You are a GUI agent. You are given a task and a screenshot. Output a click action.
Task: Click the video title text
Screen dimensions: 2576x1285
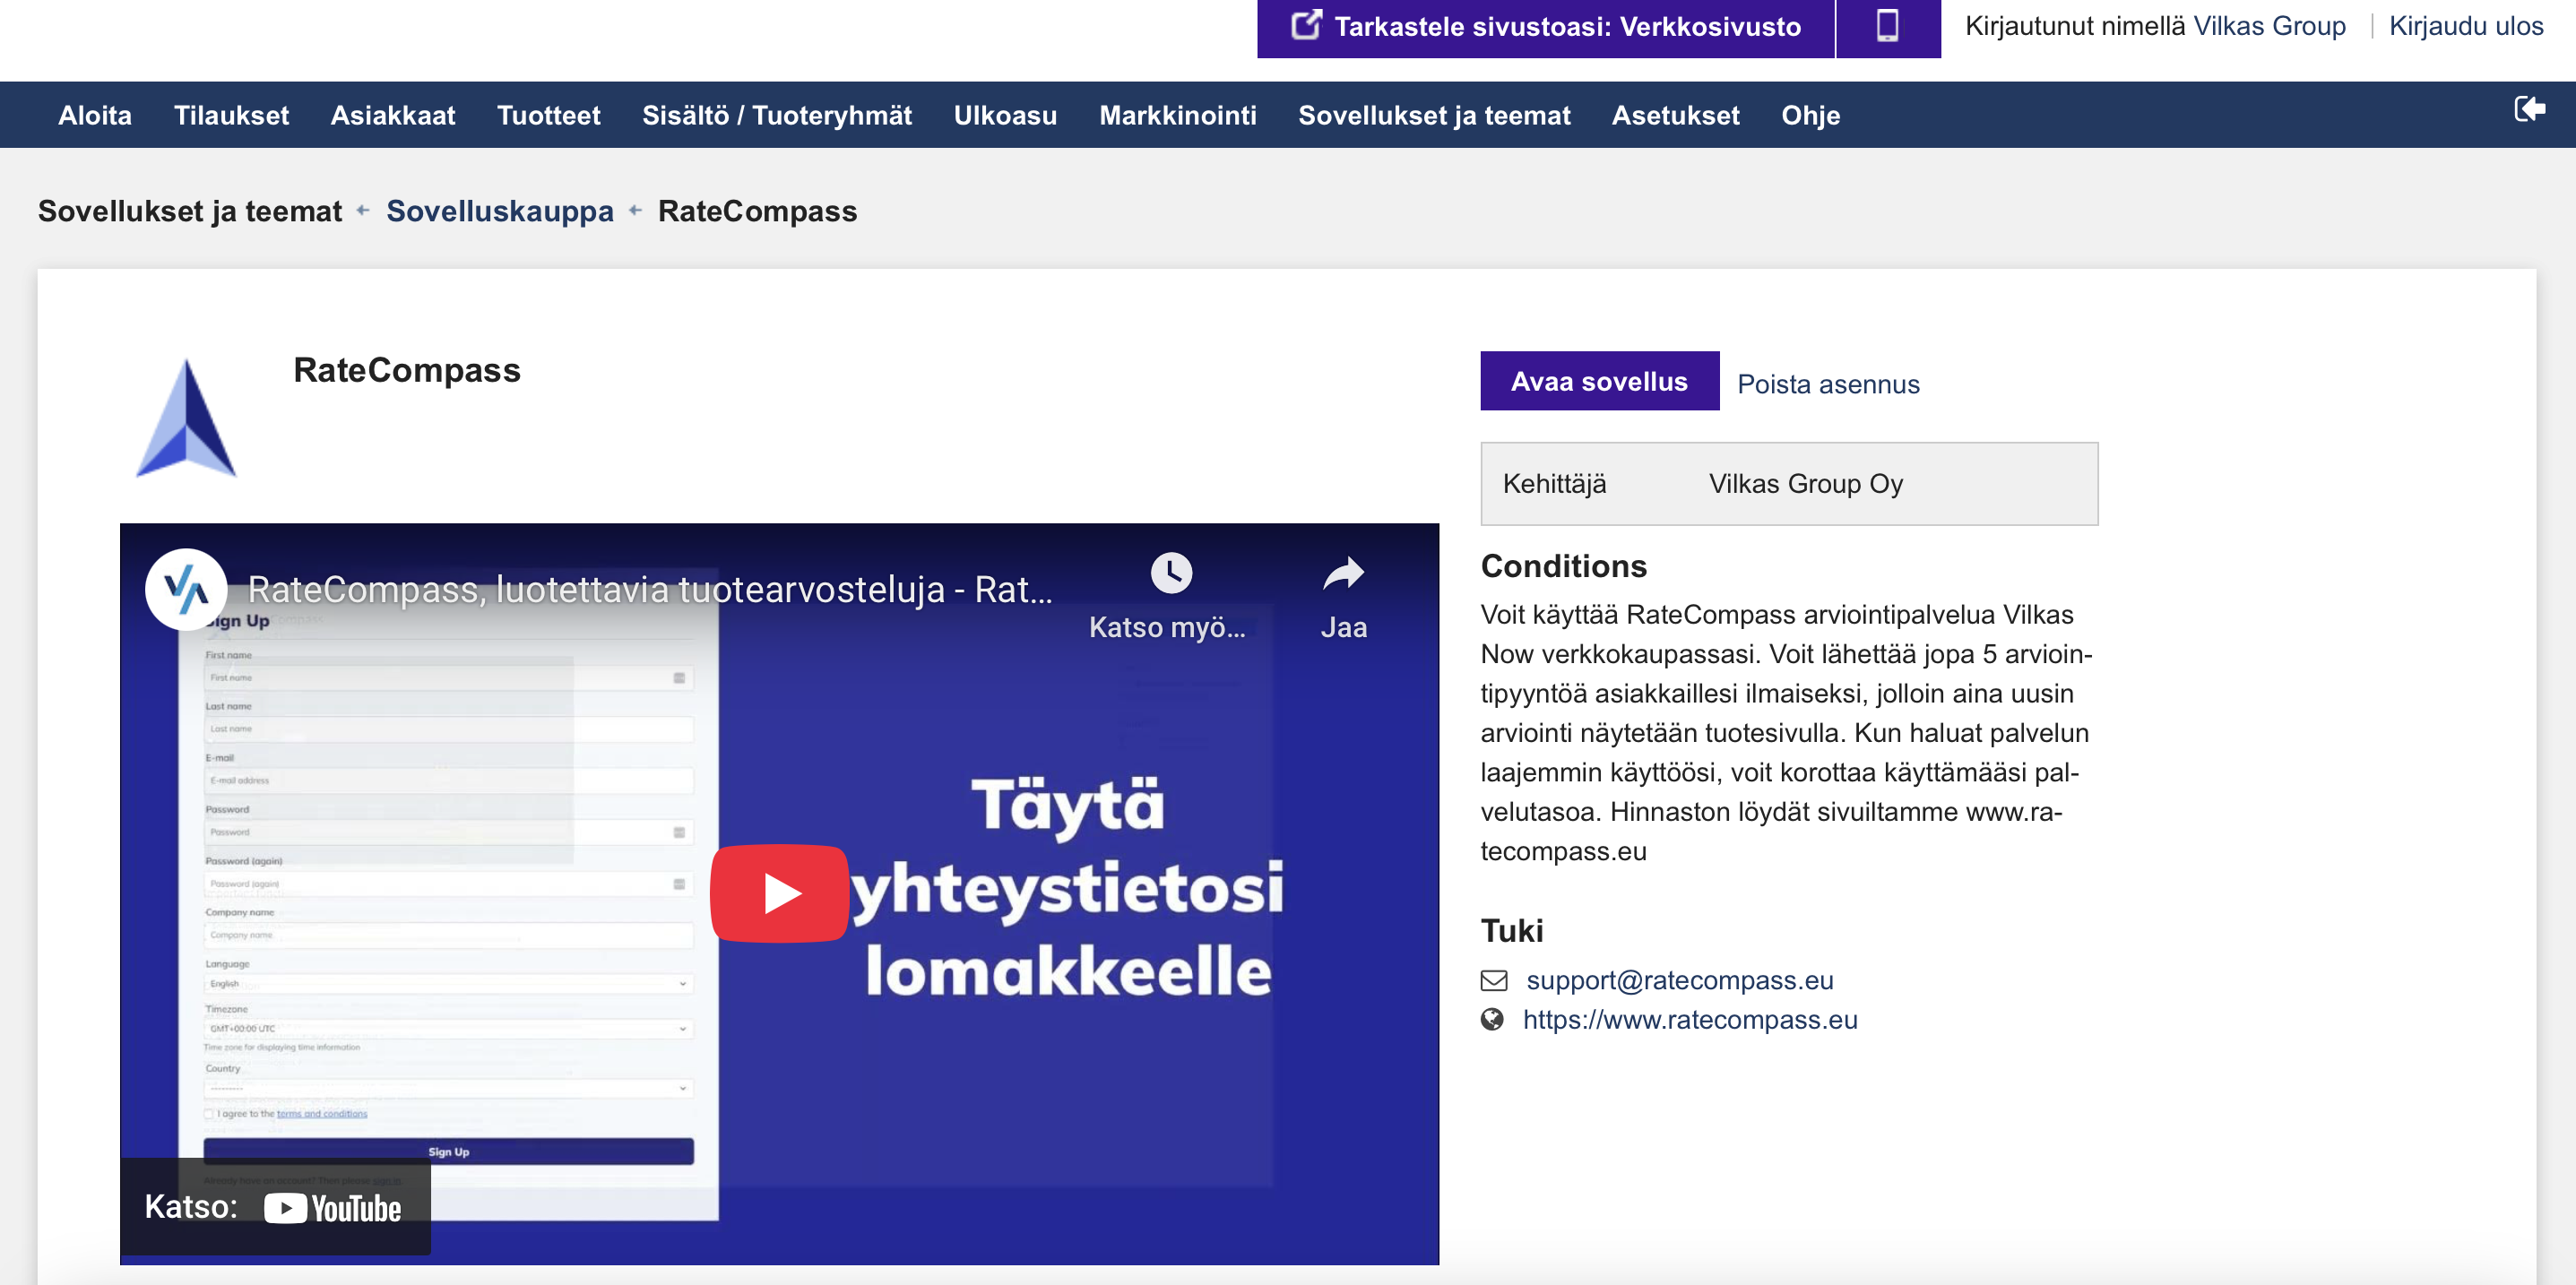[x=650, y=589]
